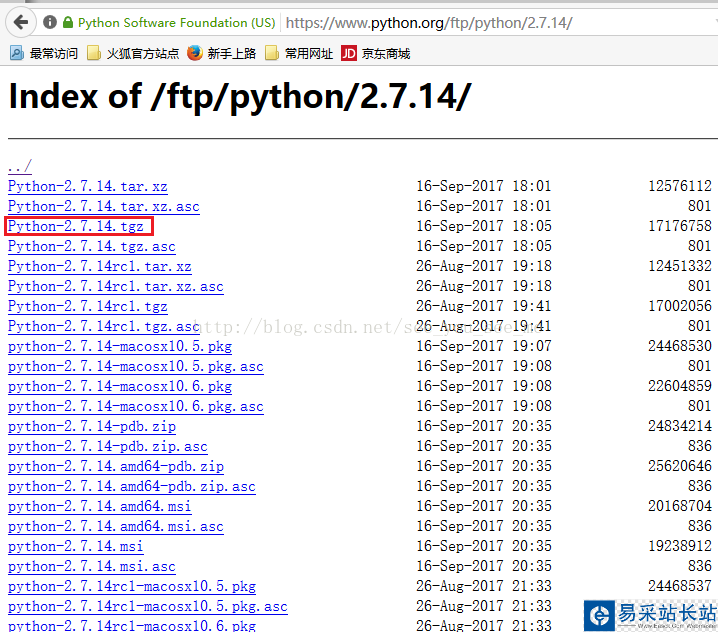Select date 26-Aug-2017 19:18 of Python-2.7.14rc1.tar.xz
This screenshot has height=632, width=718.
[x=484, y=266]
